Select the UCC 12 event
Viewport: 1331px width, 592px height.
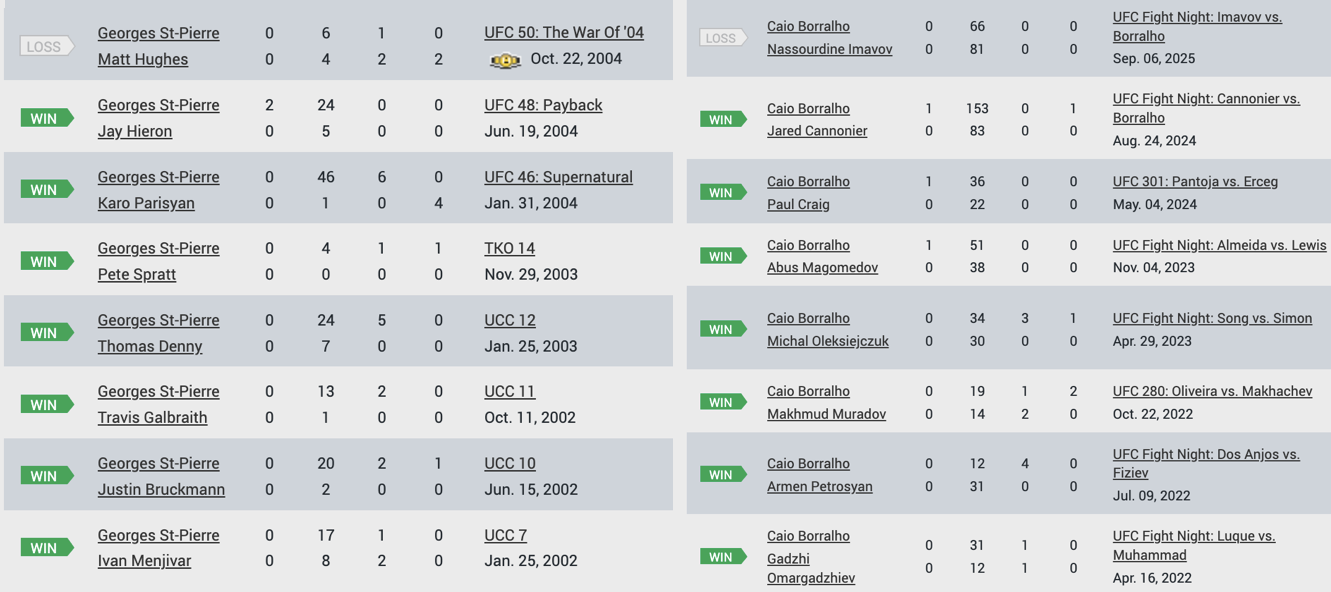(x=510, y=320)
